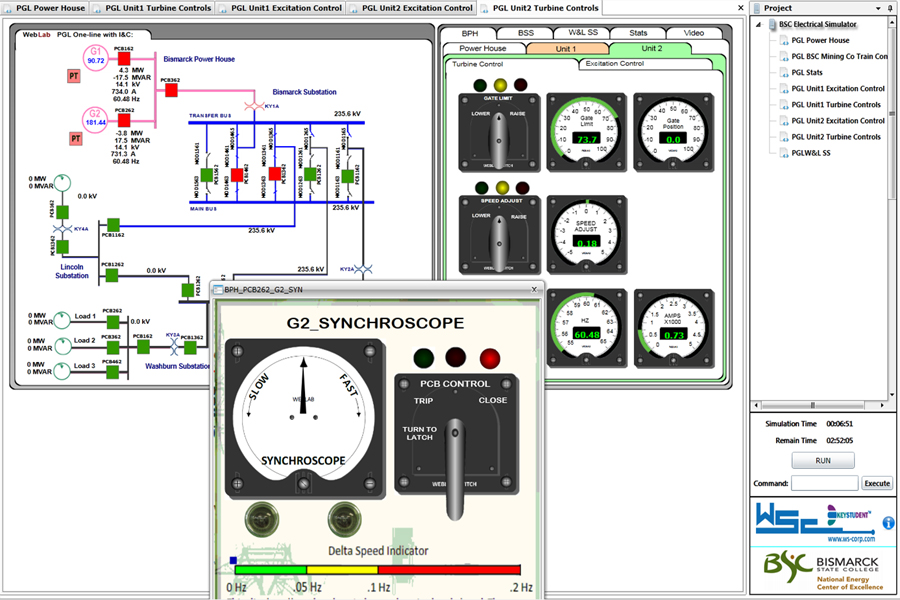Click the bright red lamp above PCB Control
This screenshot has height=600, width=900.
pos(490,358)
